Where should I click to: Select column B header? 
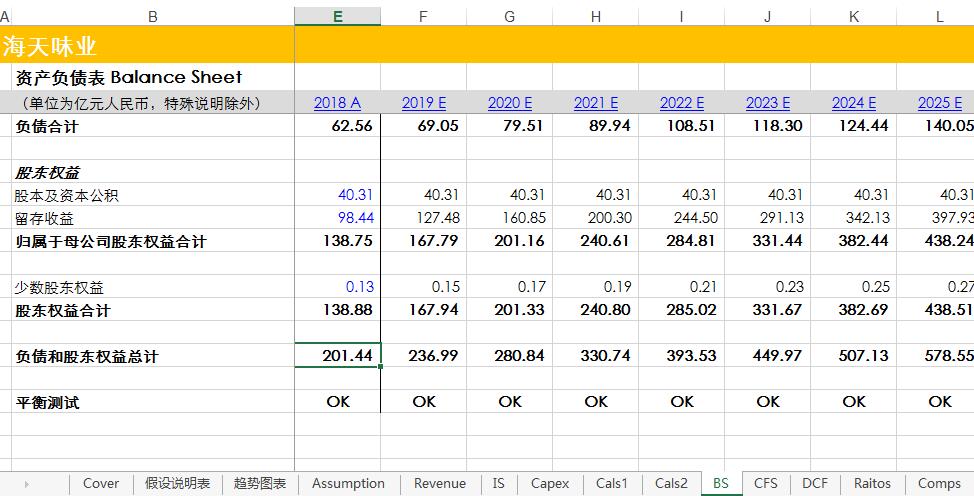point(153,16)
